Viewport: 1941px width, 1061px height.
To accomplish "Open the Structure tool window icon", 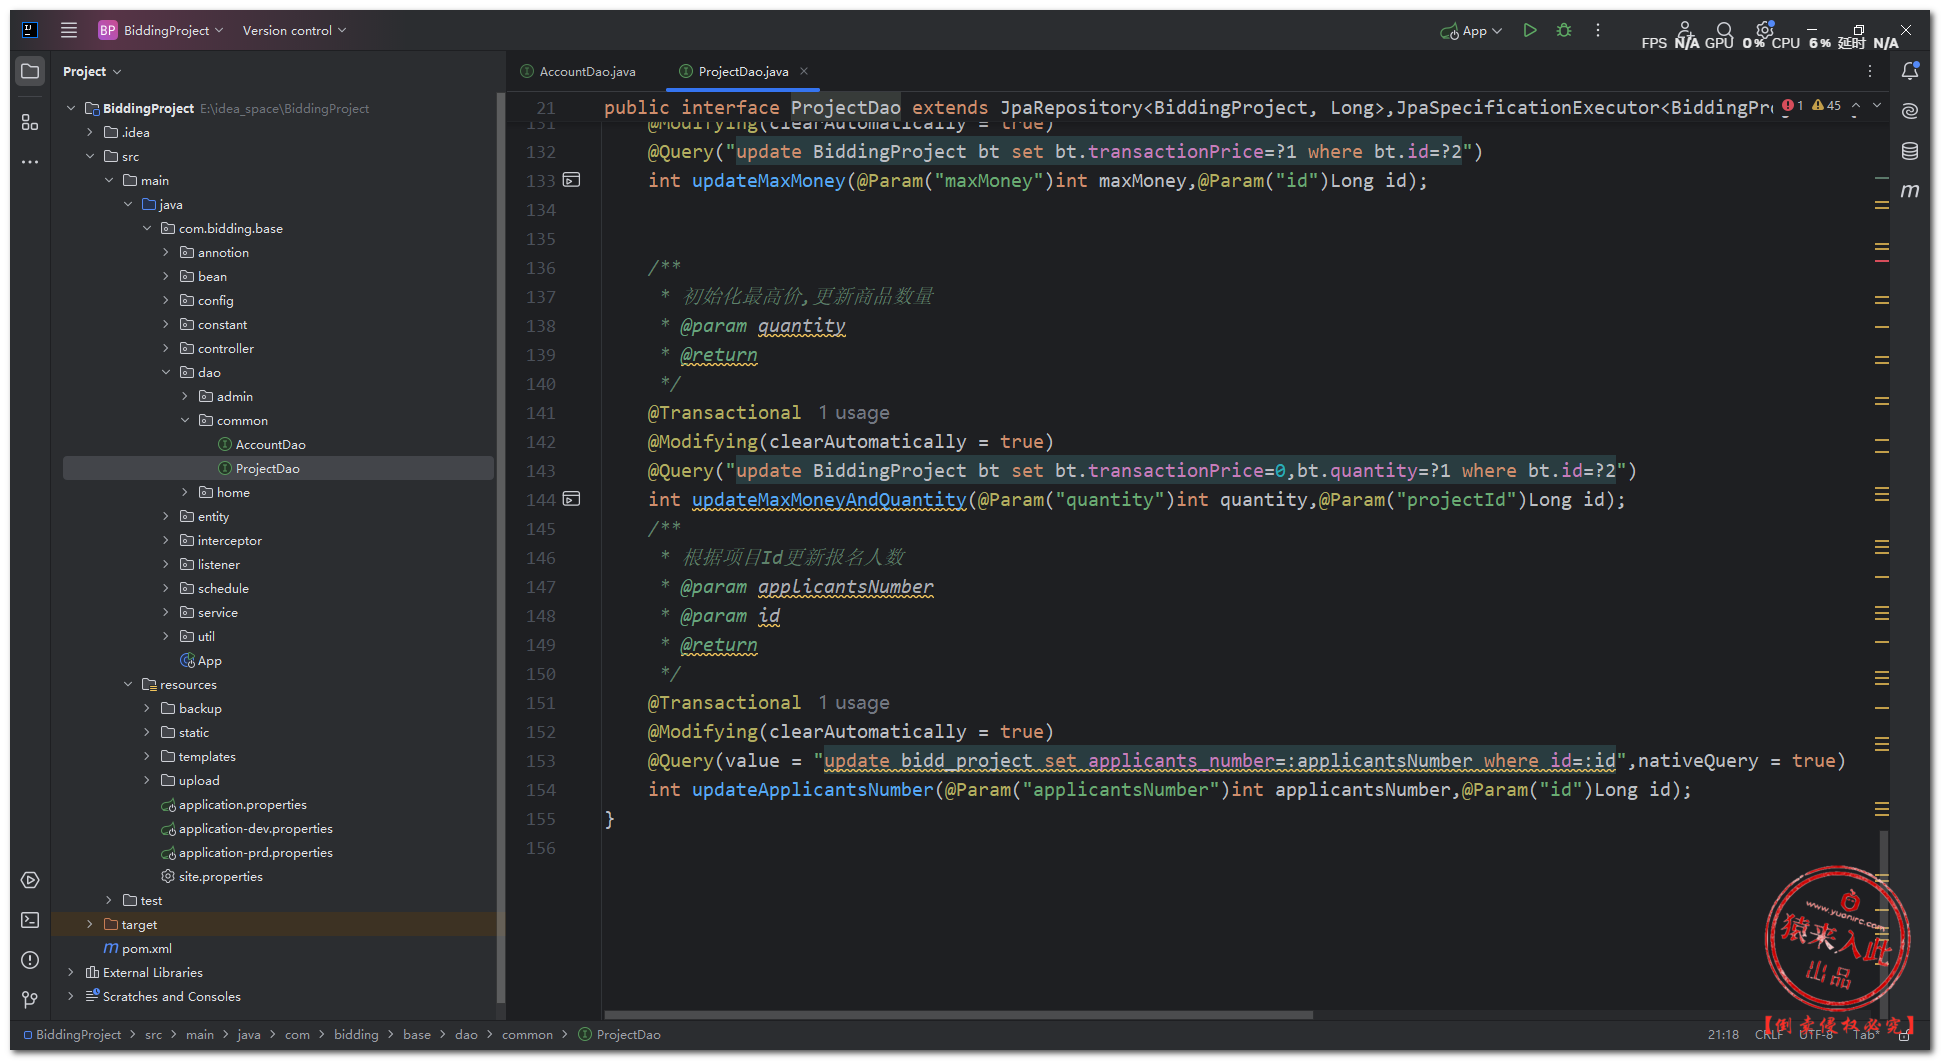I will pyautogui.click(x=30, y=122).
